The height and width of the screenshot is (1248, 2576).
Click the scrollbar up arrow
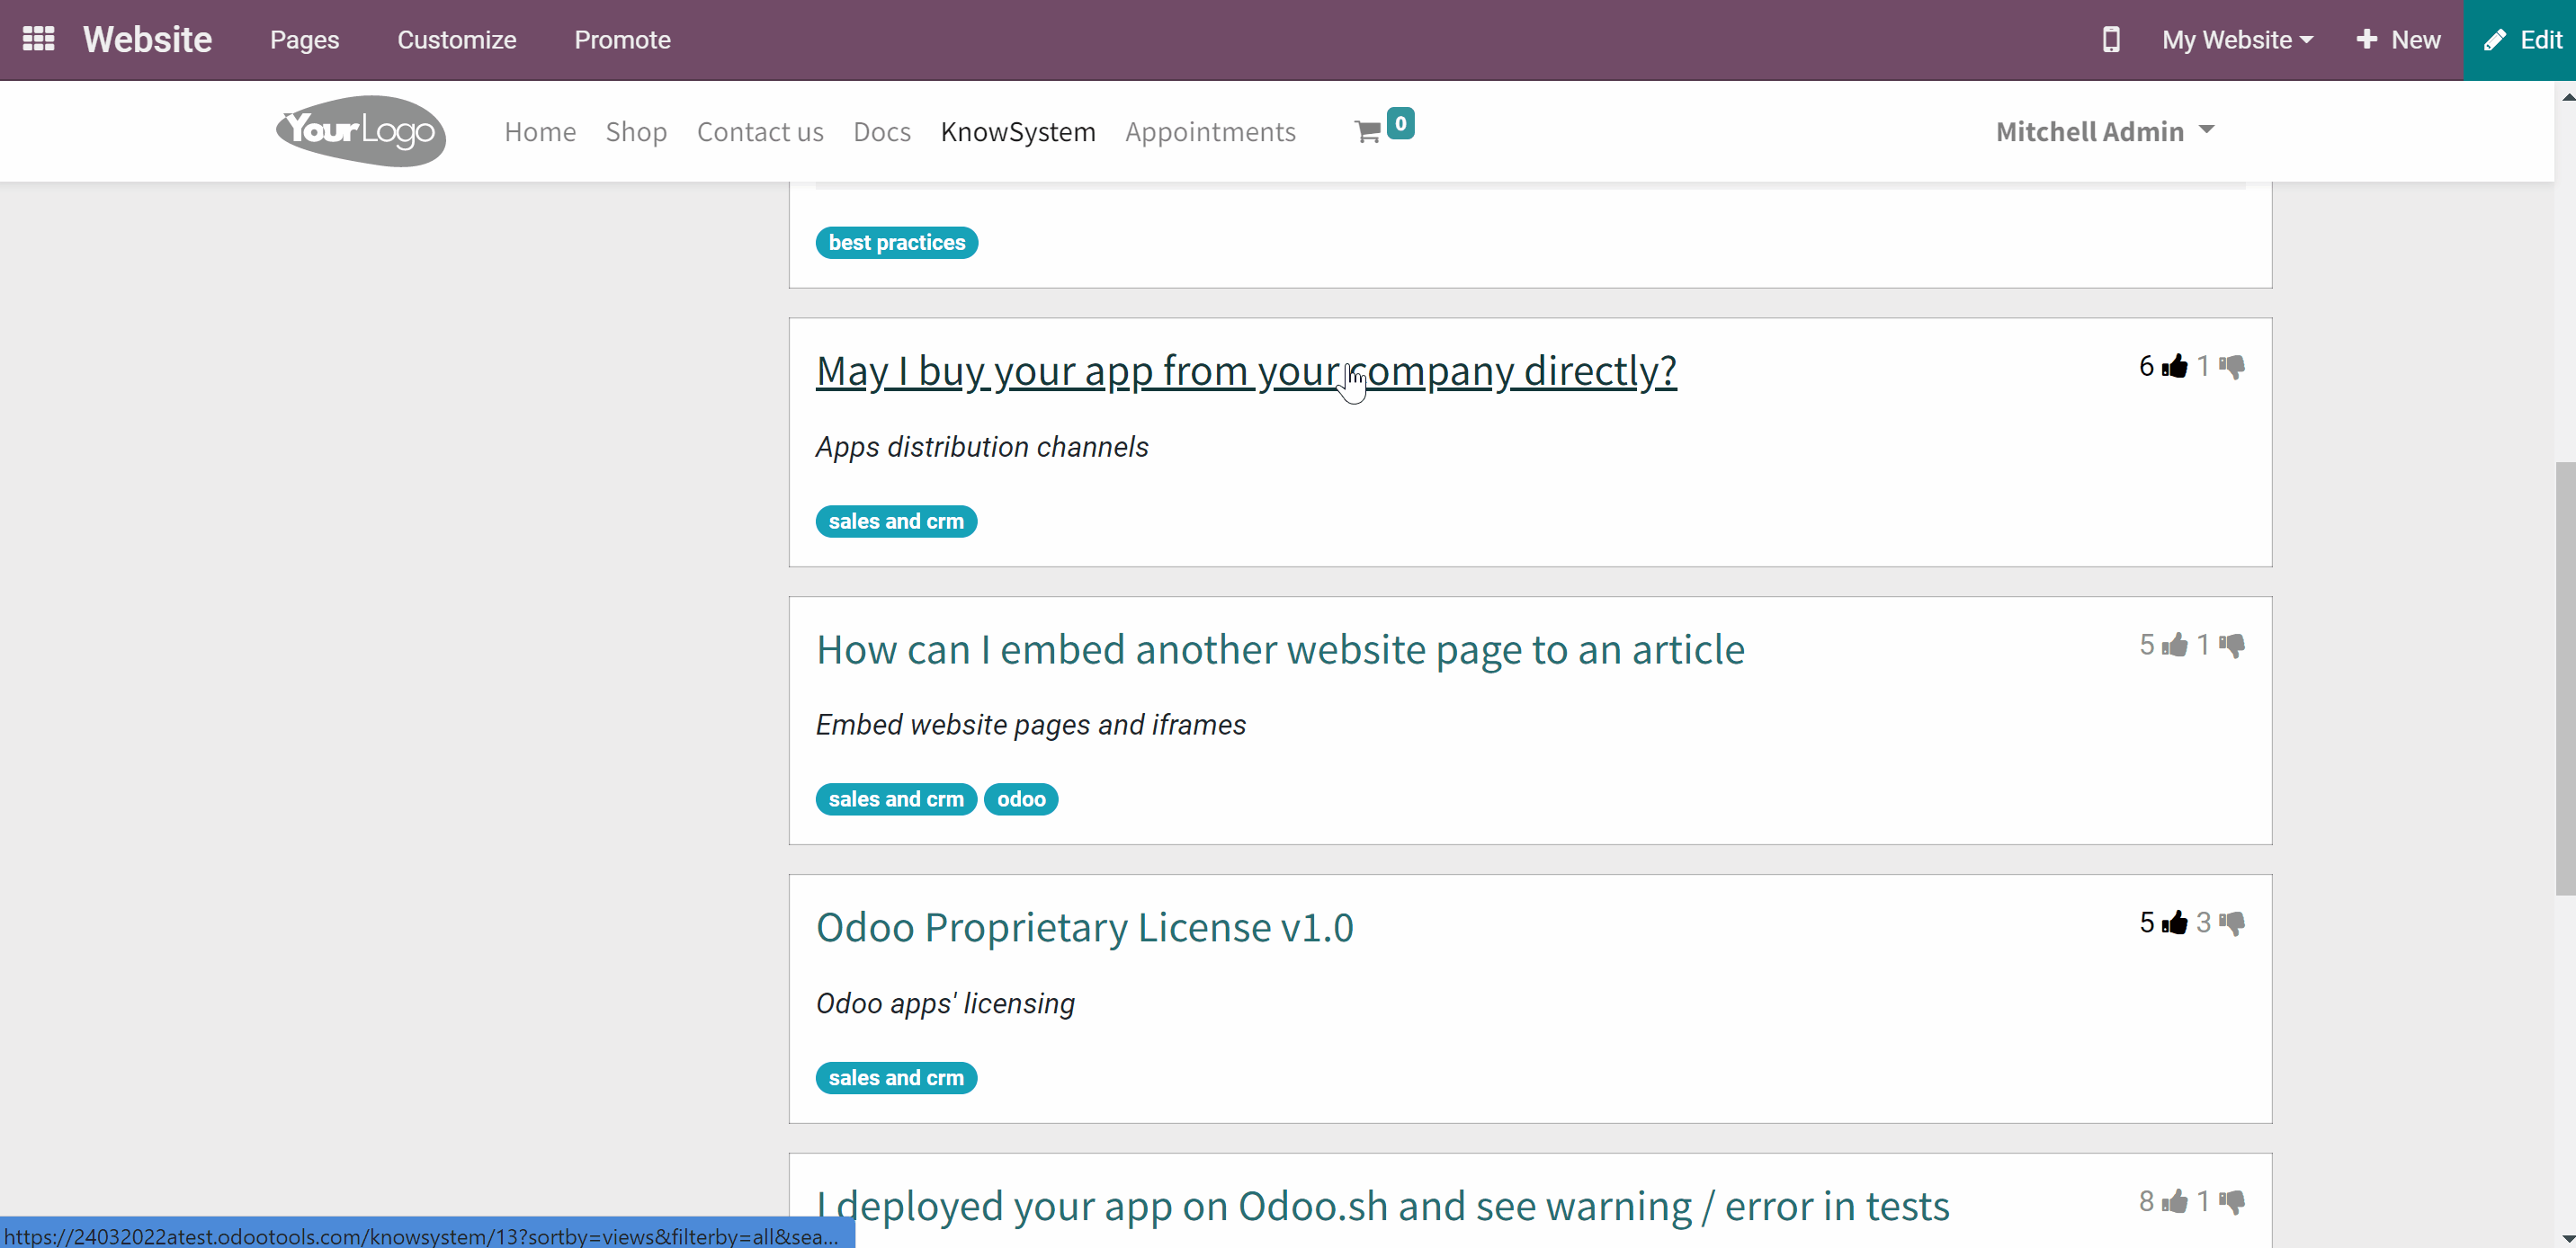pos(2566,96)
